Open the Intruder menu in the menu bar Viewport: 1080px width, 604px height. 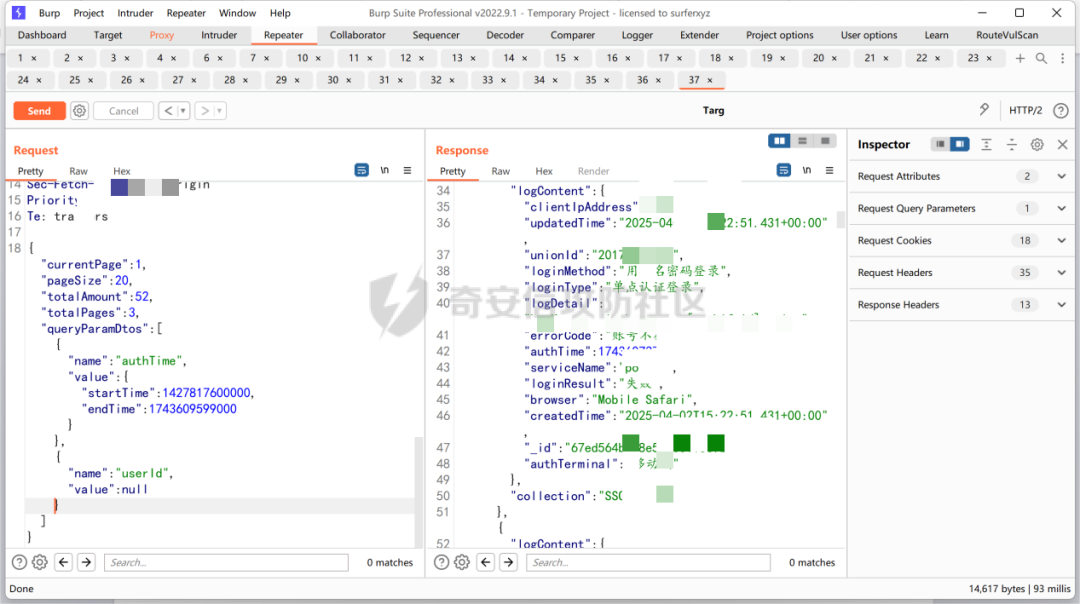coord(135,13)
